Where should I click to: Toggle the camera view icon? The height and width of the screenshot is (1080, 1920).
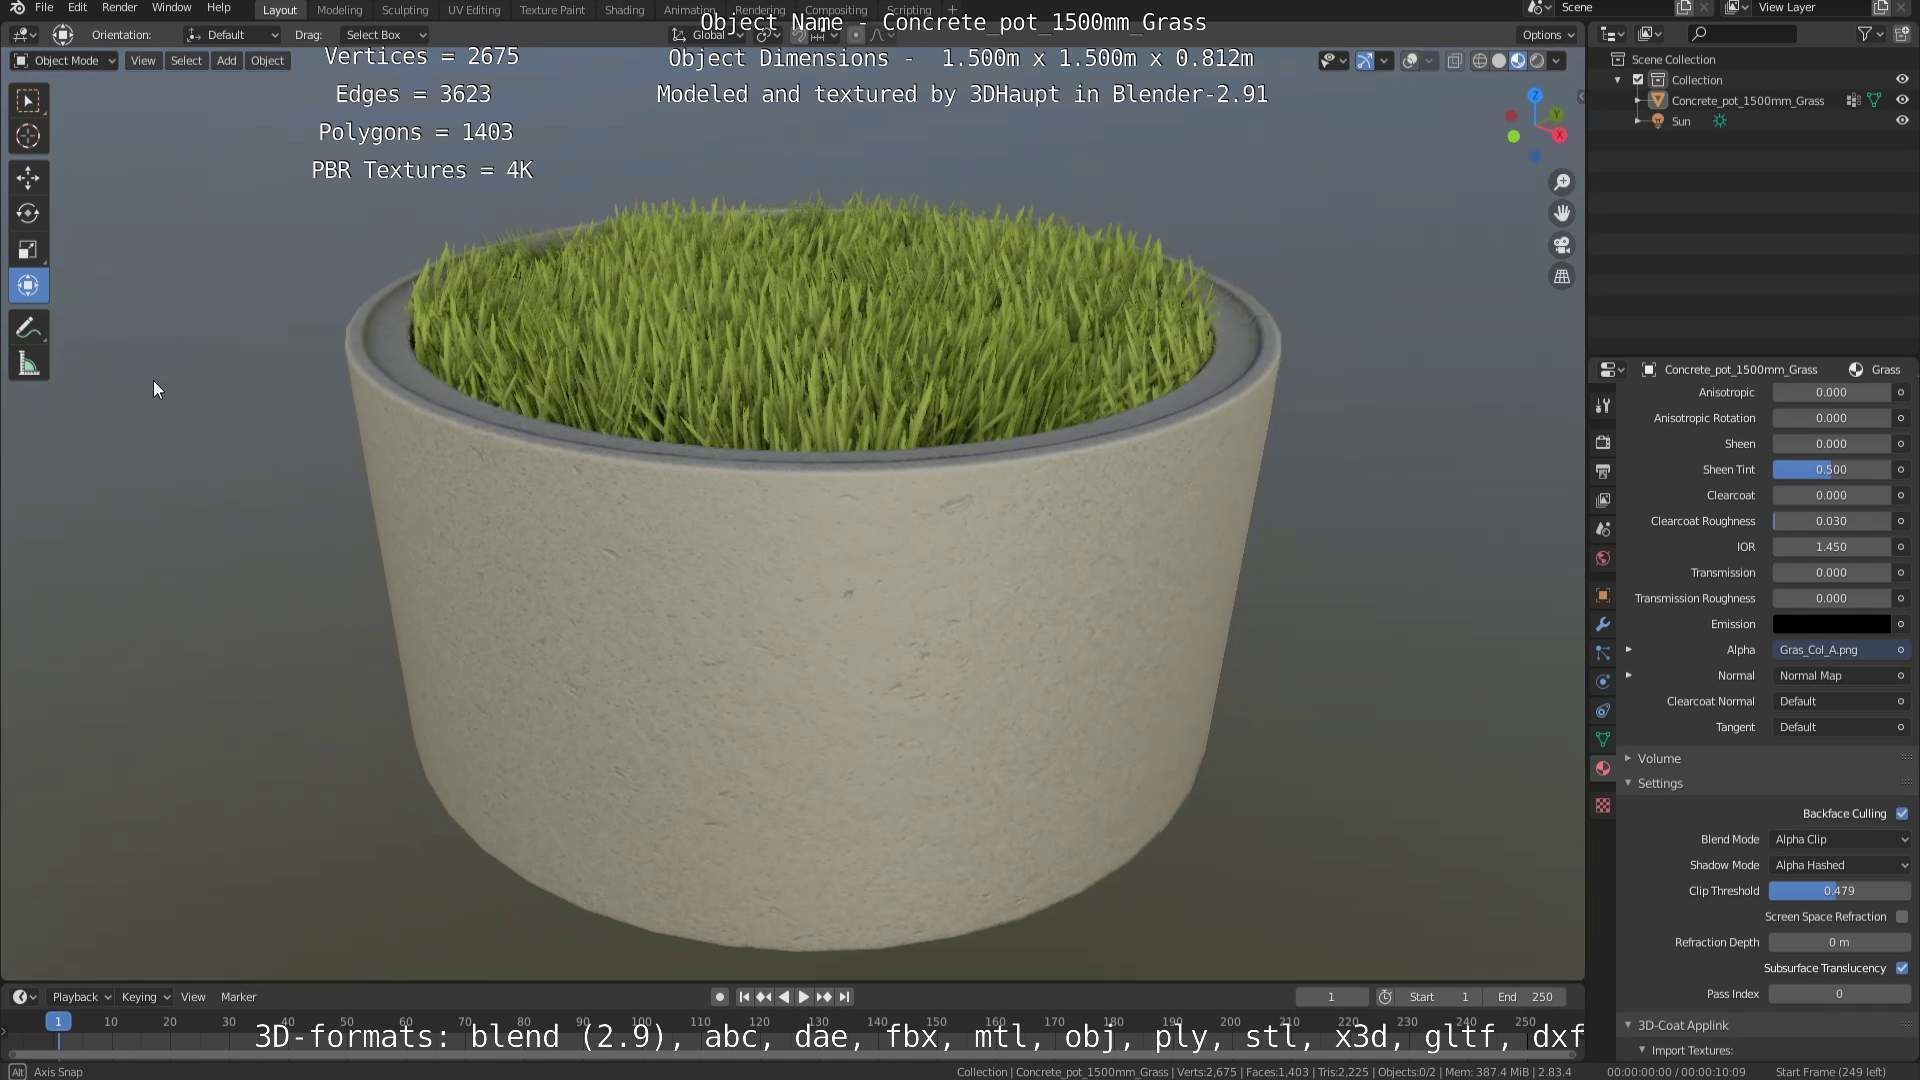point(1561,245)
